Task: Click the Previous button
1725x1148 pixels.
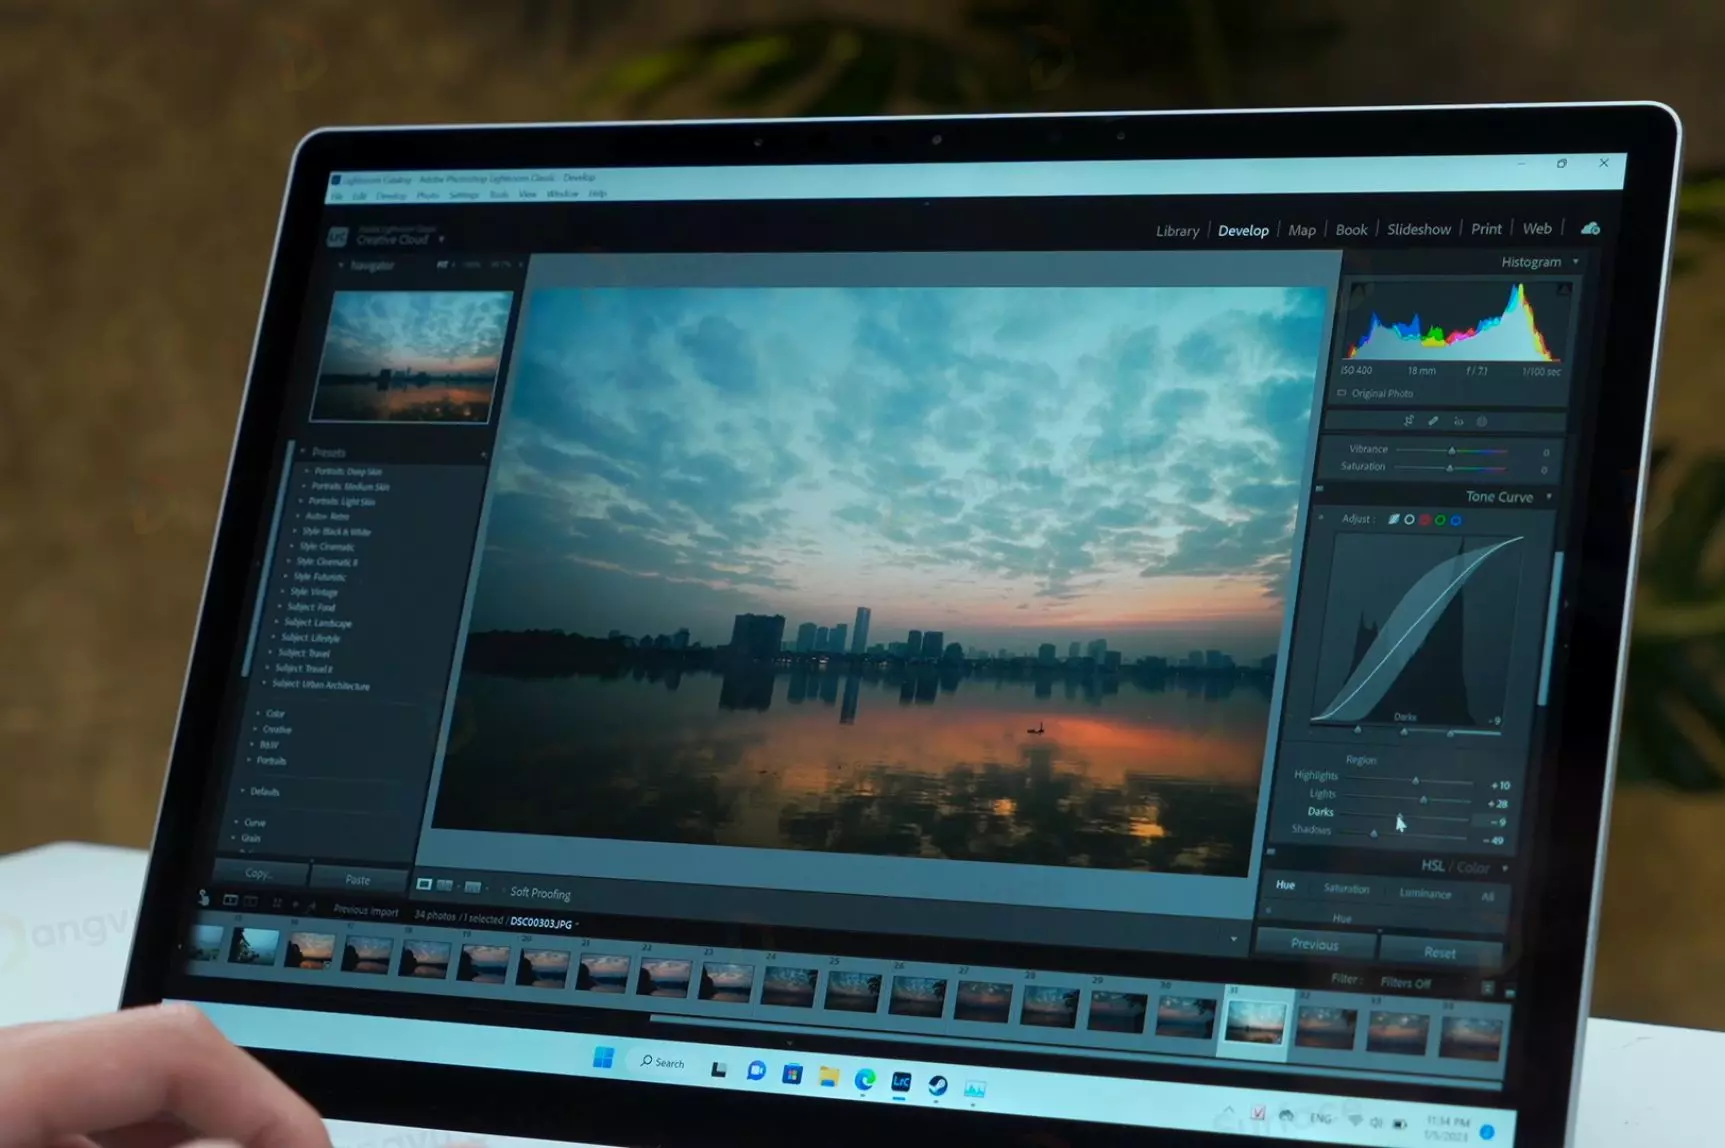Action: [x=1314, y=944]
